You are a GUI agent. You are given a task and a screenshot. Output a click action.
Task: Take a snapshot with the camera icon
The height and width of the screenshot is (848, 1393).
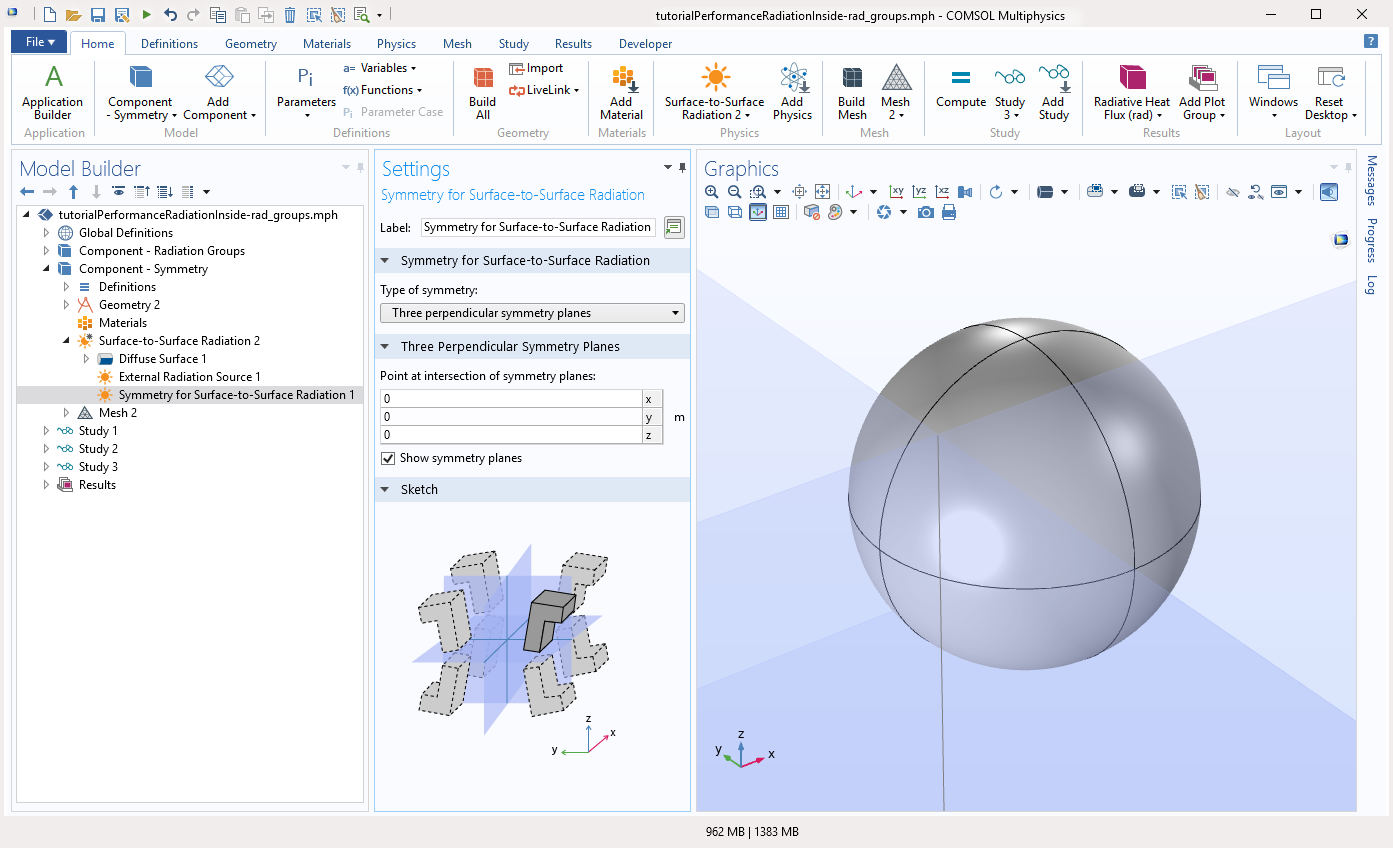pos(926,212)
